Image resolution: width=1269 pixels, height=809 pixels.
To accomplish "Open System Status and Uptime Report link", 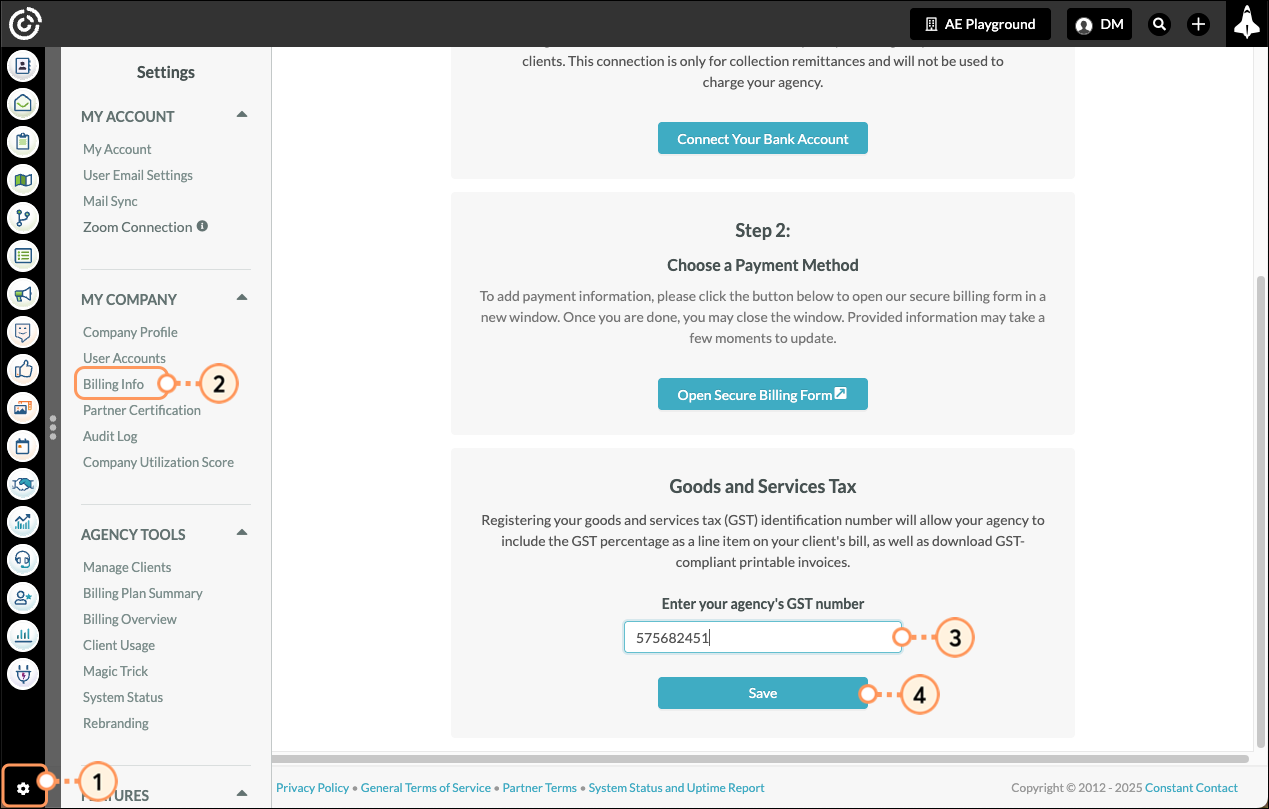I will [x=677, y=788].
